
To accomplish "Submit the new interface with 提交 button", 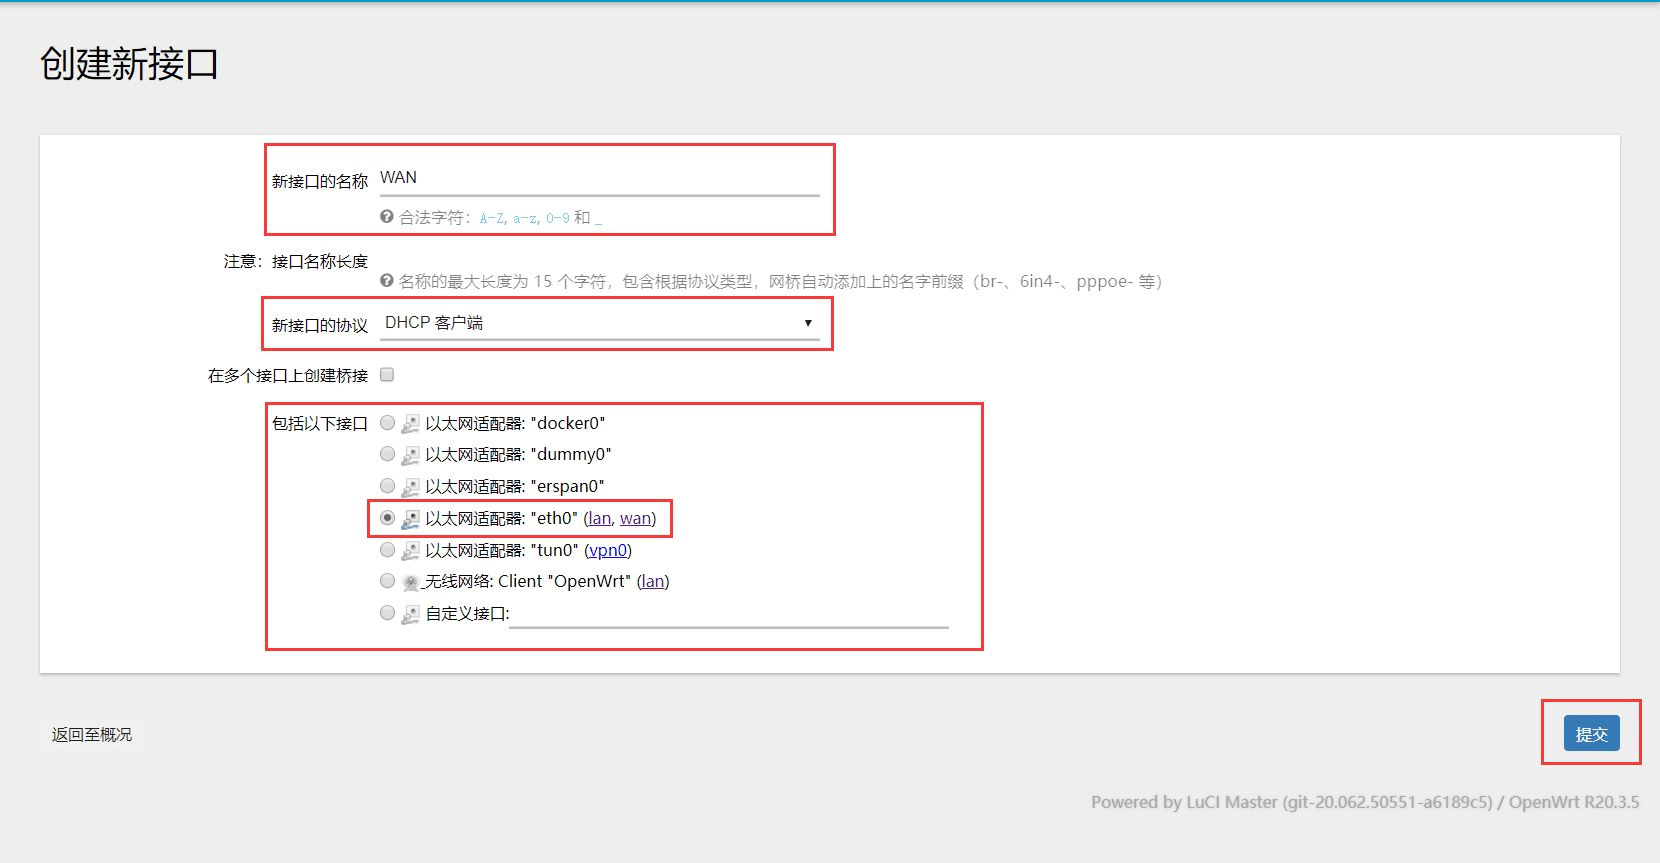I will 1591,734.
